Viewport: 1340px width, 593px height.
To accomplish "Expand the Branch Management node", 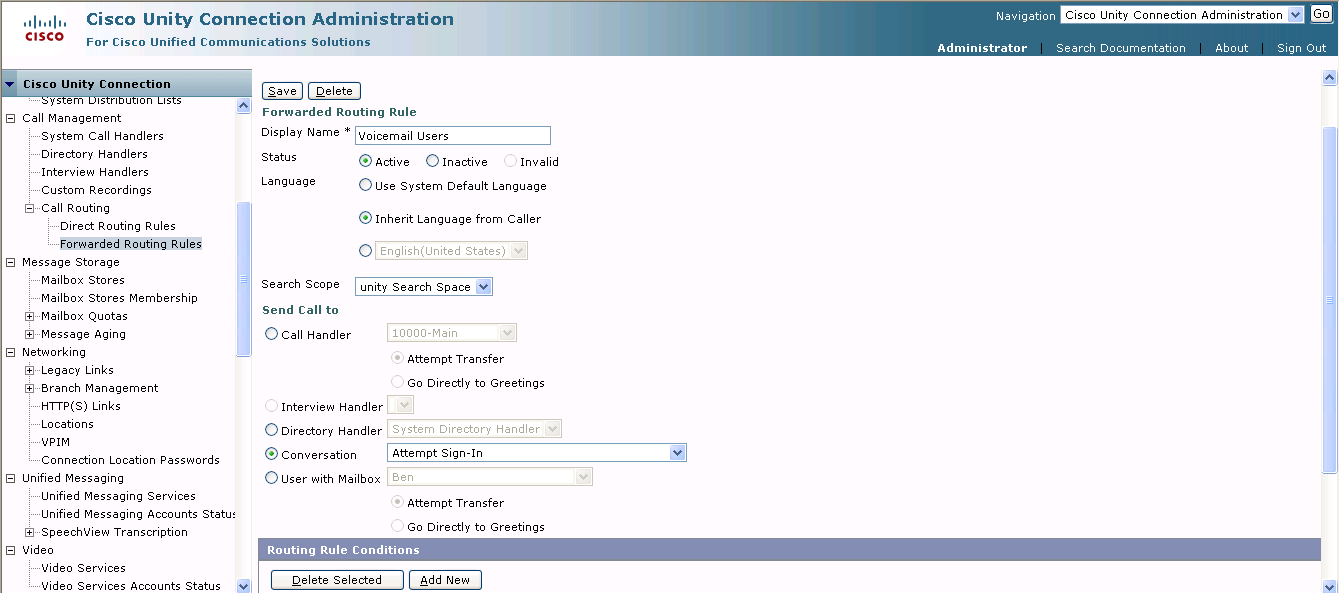I will click(x=30, y=388).
